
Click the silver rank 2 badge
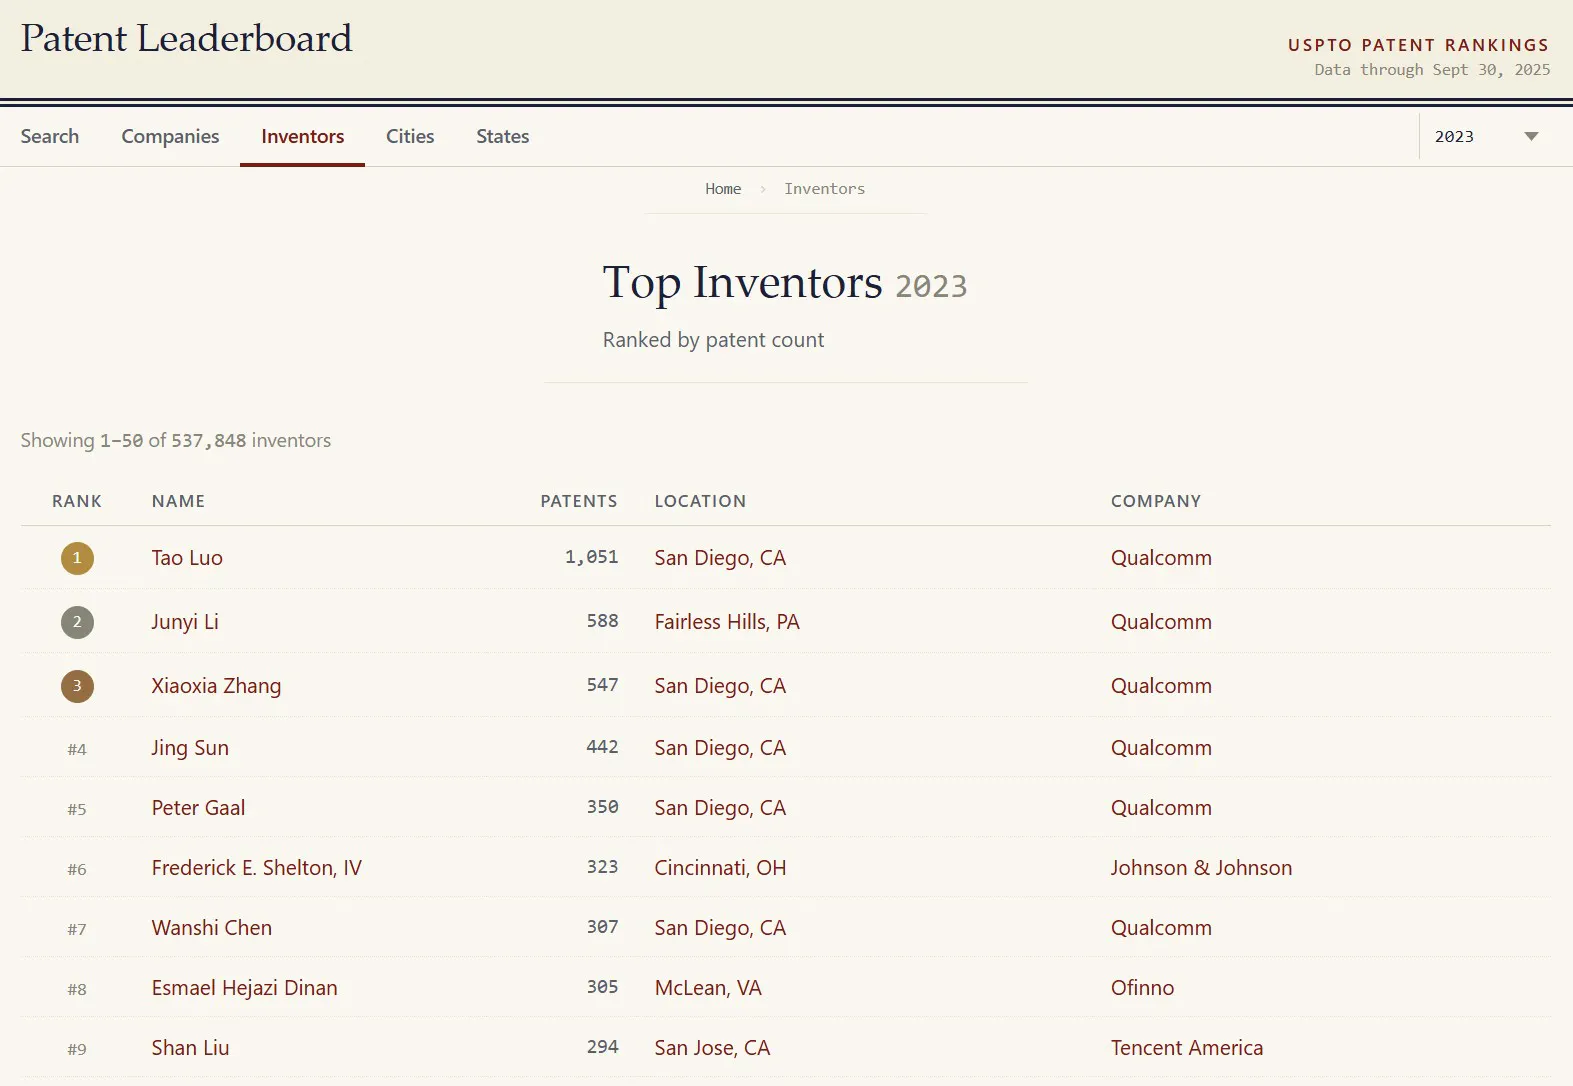click(x=77, y=622)
